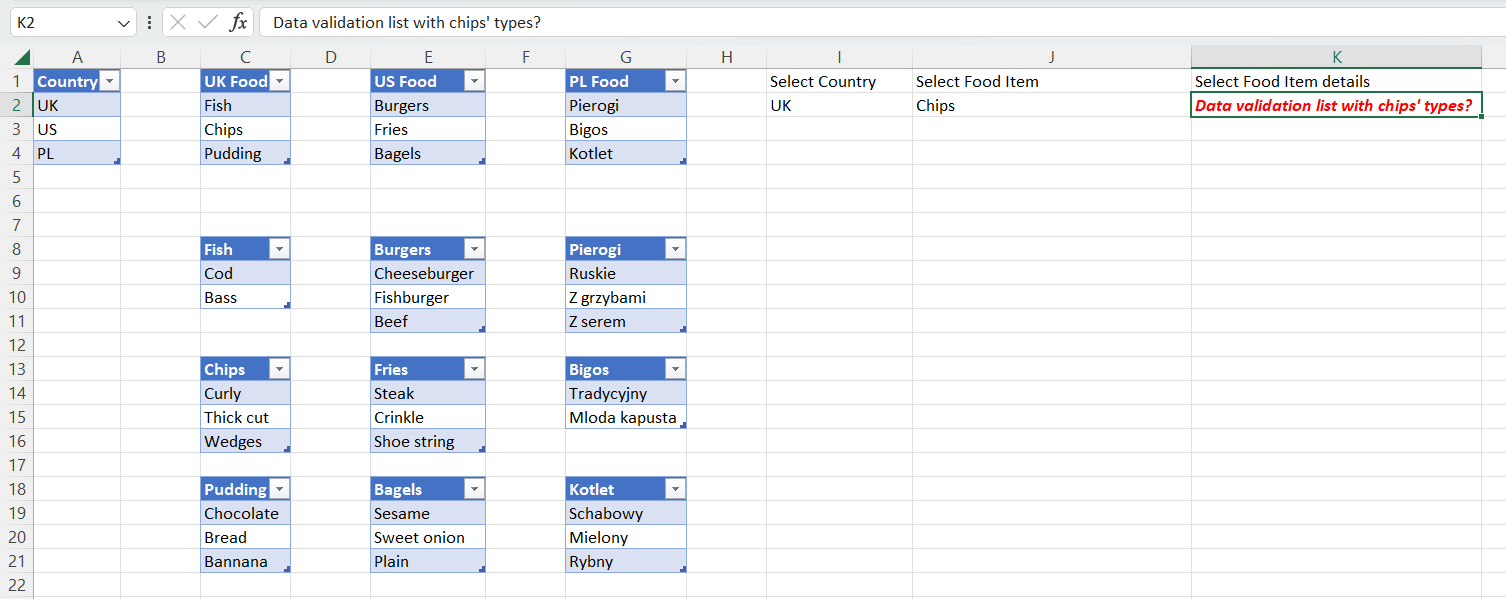Select column K by clicking its header
Image resolution: width=1506 pixels, height=599 pixels.
point(1336,56)
